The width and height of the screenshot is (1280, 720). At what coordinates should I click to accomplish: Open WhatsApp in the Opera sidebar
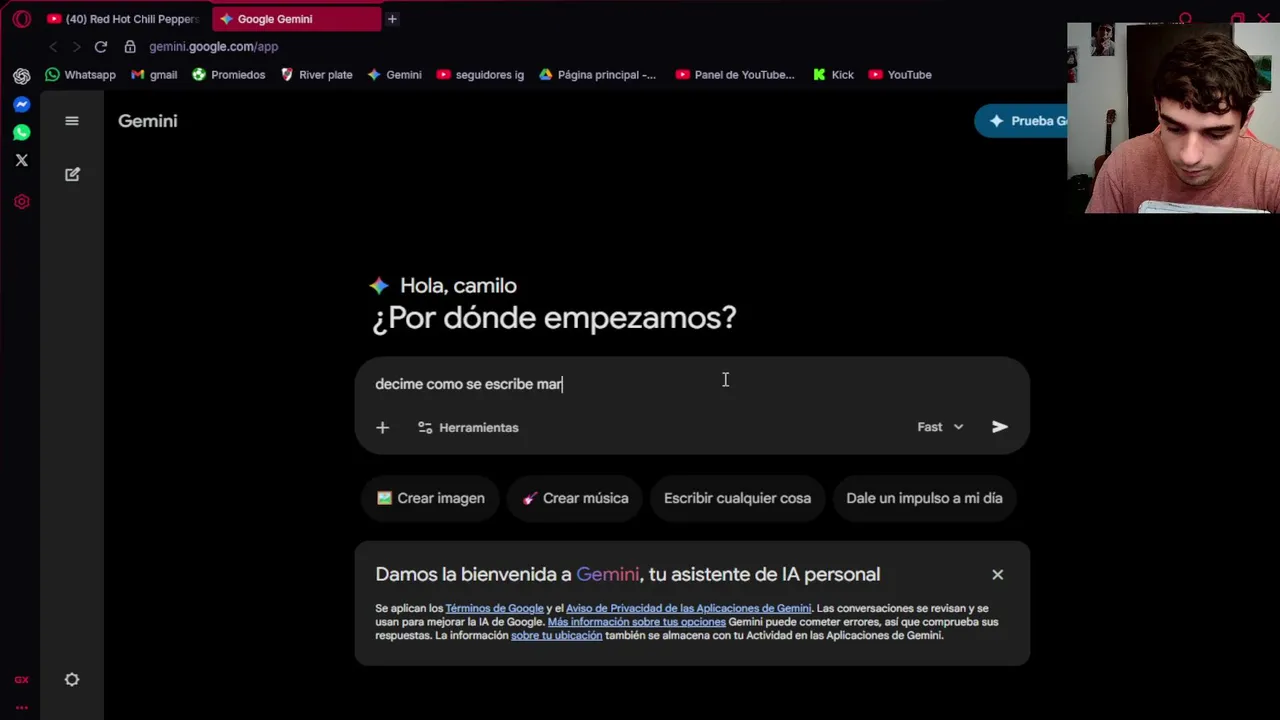point(21,132)
